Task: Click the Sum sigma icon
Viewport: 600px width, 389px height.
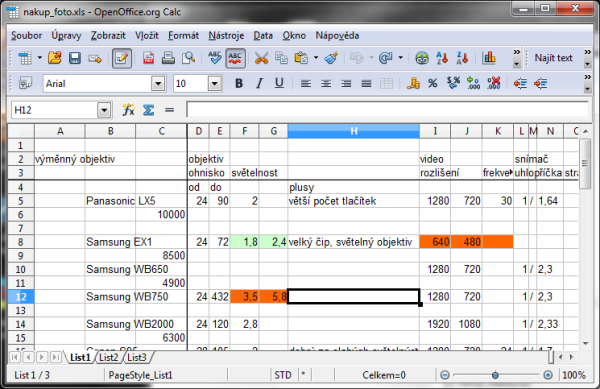Action: click(148, 110)
